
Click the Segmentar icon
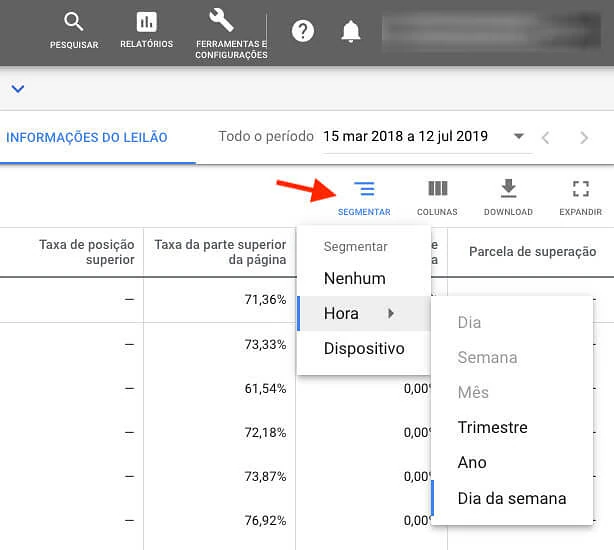pos(364,189)
